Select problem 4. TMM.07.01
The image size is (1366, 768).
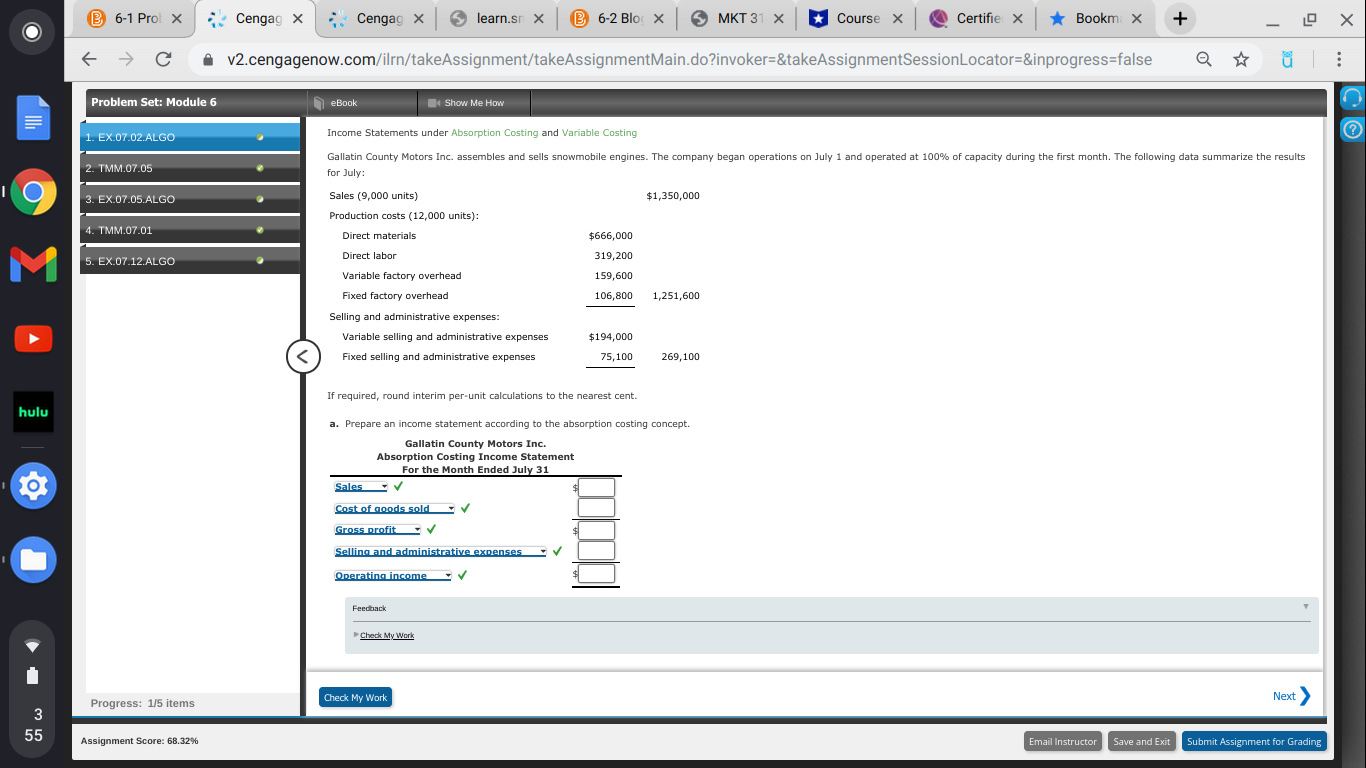point(190,230)
